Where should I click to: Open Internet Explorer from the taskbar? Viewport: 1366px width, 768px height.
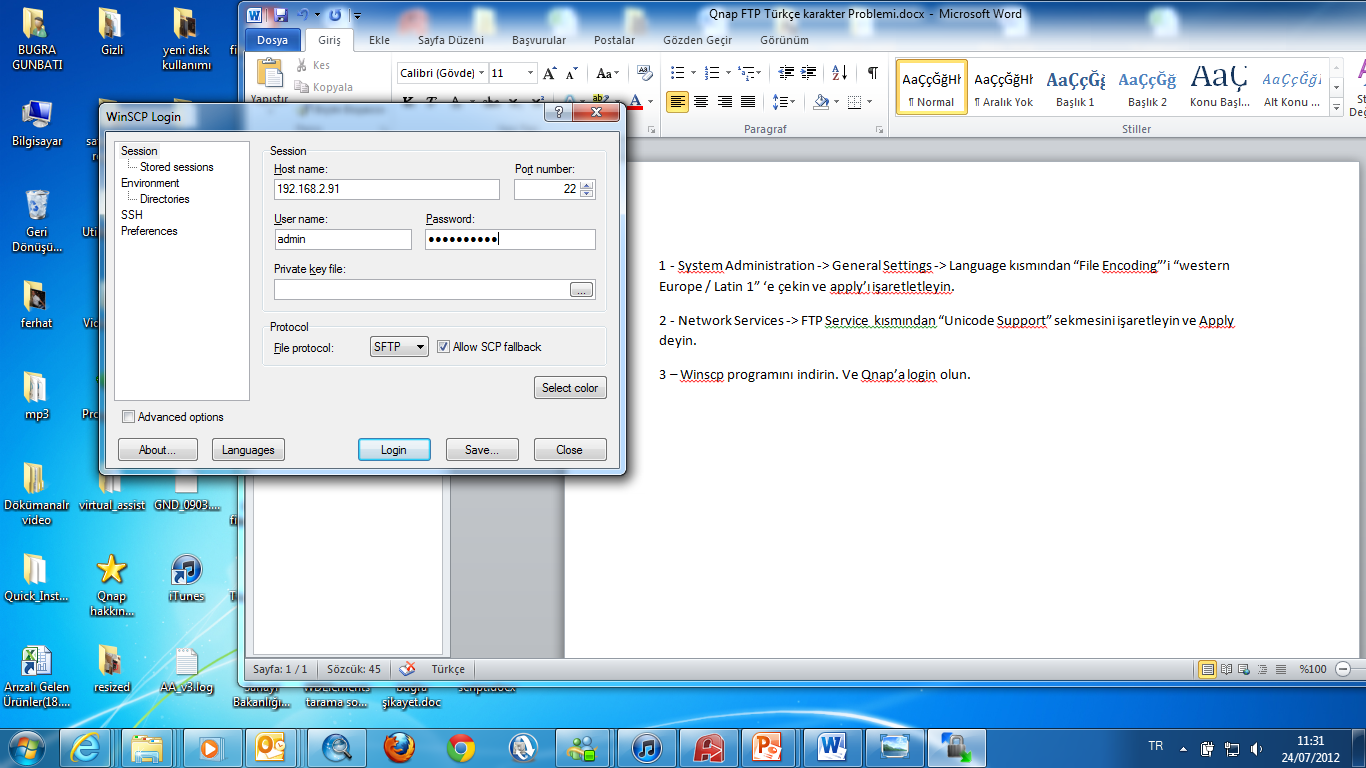click(x=85, y=747)
